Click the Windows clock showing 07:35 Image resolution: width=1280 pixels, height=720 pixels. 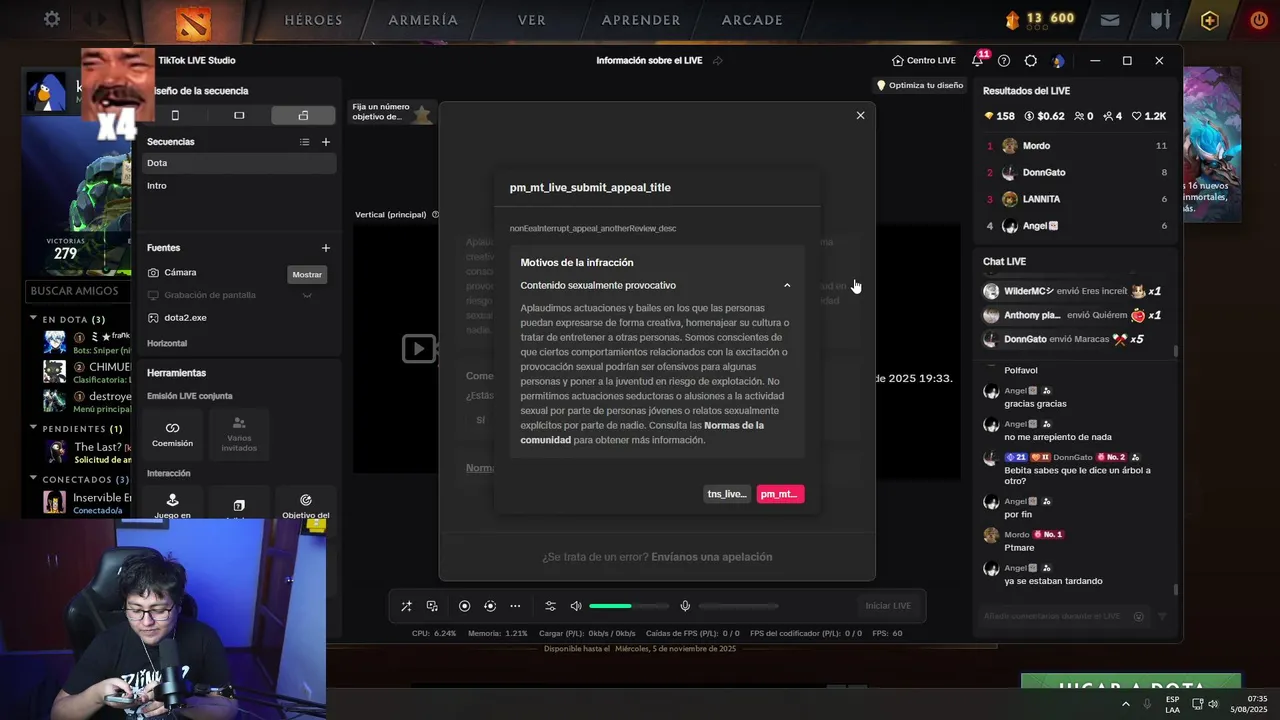1257,699
